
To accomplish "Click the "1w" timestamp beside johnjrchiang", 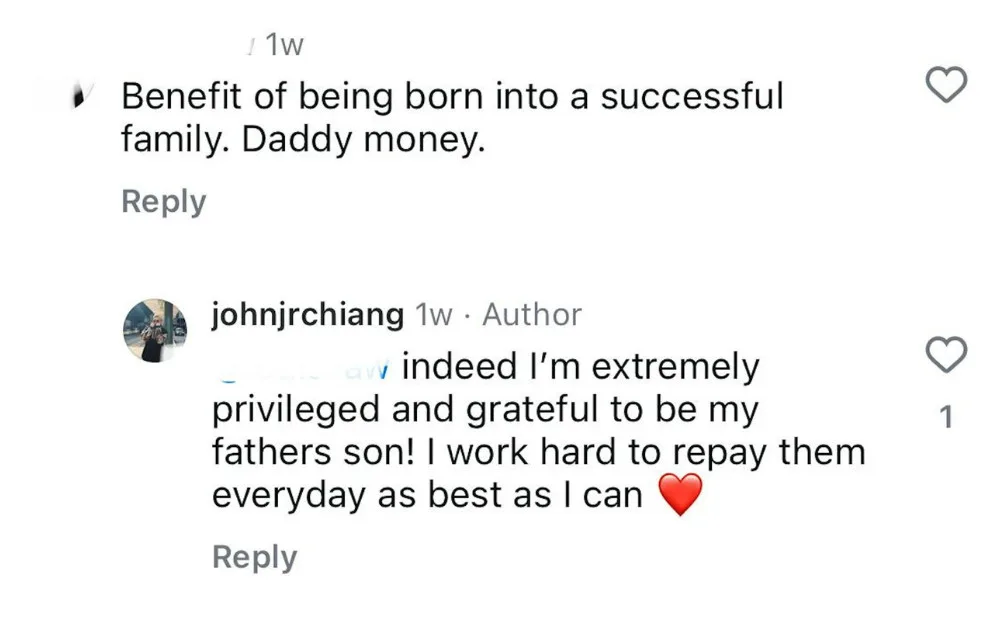I will pos(434,315).
